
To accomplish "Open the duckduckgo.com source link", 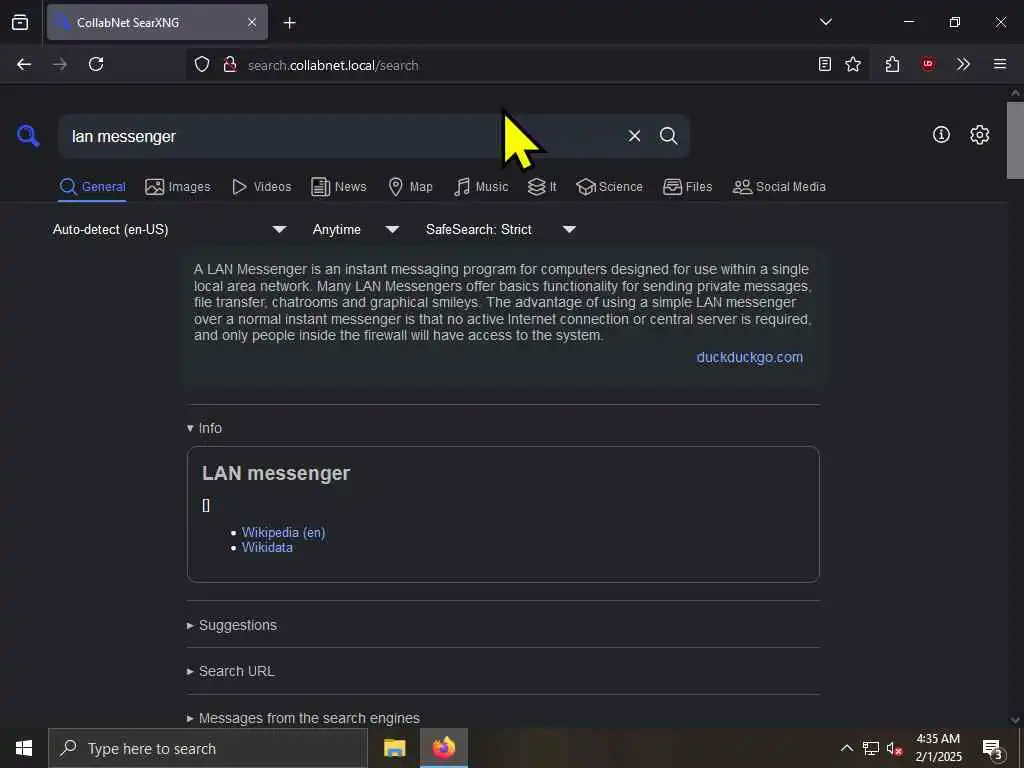I will (x=750, y=357).
